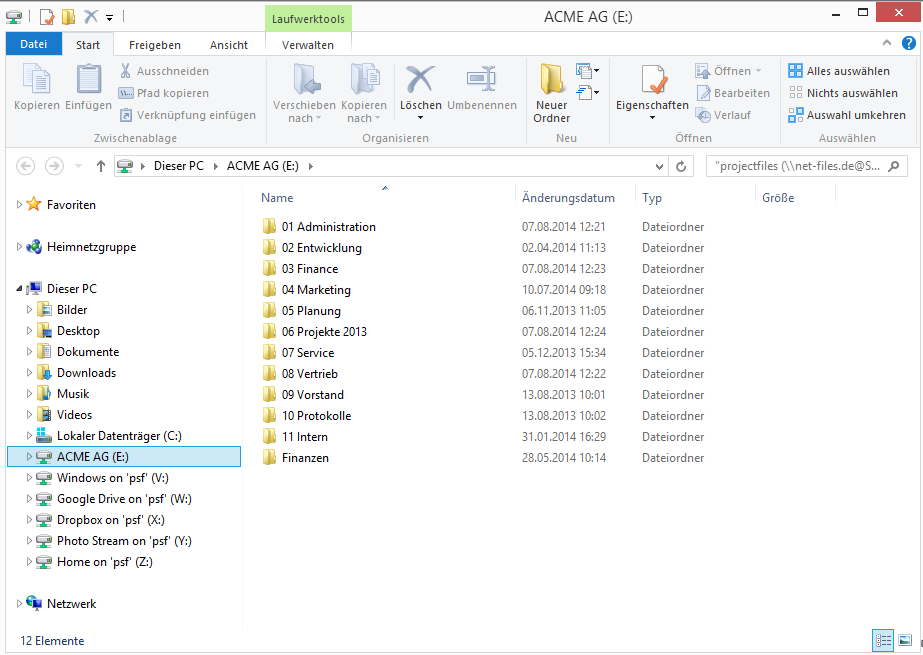This screenshot has height=655, width=923.
Task: Switch to the Verwalten tab
Action: point(308,45)
